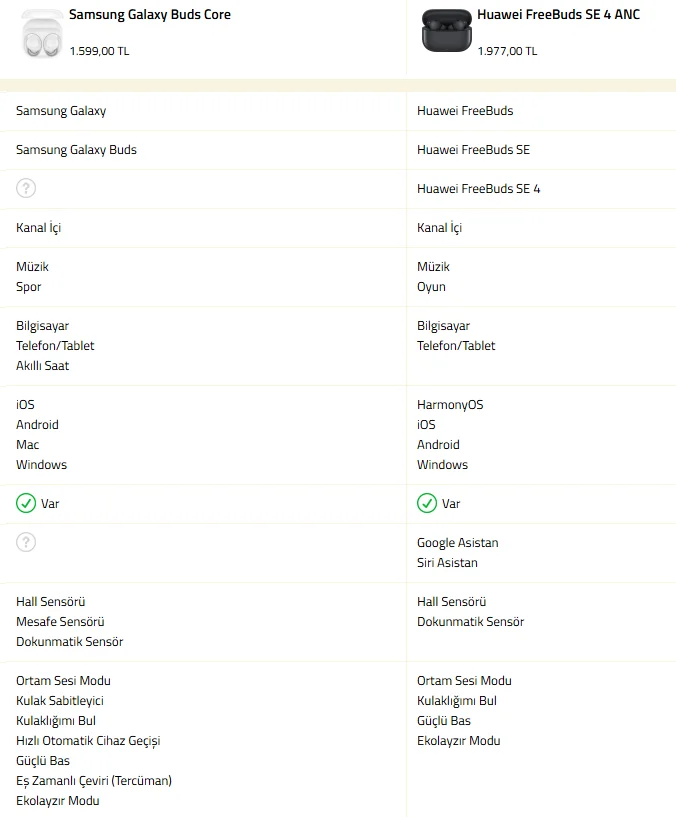Click the 1.977,00 TL price

(507, 51)
